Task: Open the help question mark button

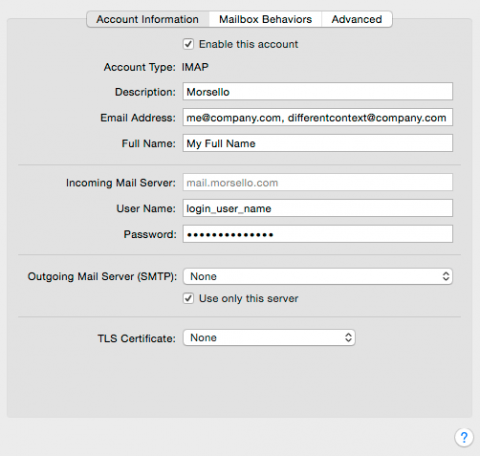Action: point(464,437)
